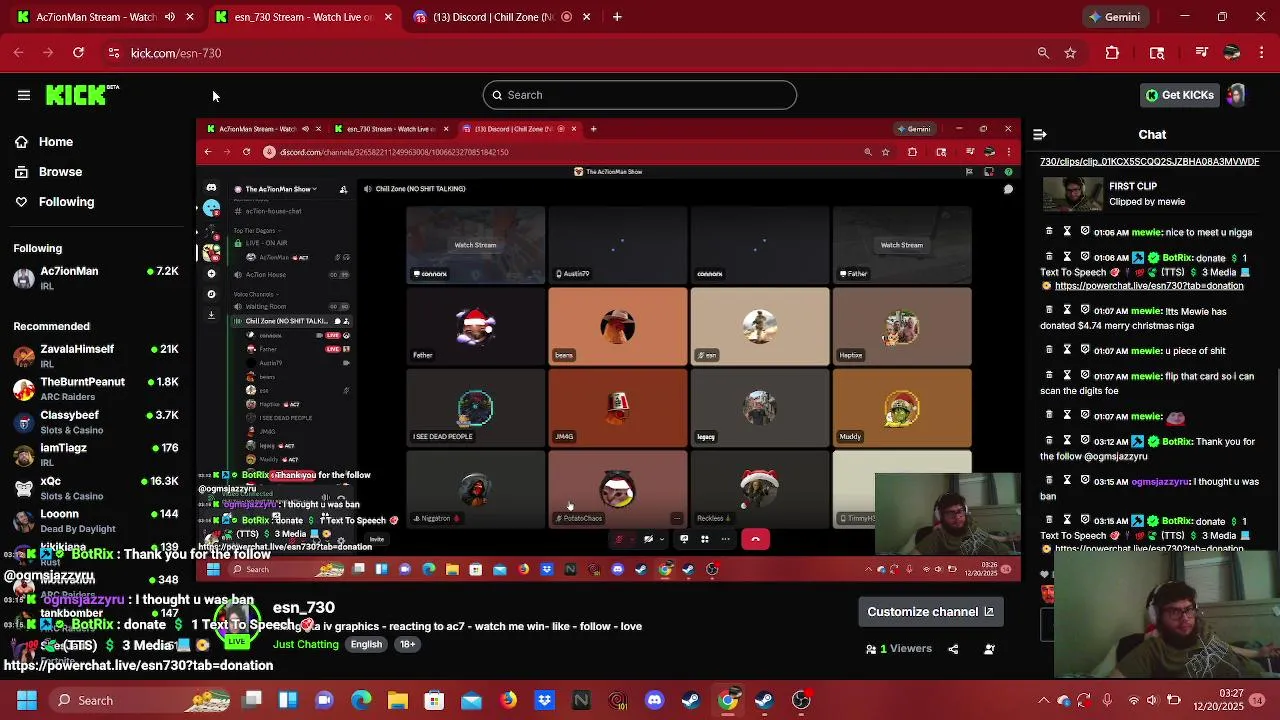Image resolution: width=1280 pixels, height=720 pixels.
Task: Open the Get KICKs button
Action: pyautogui.click(x=1180, y=95)
